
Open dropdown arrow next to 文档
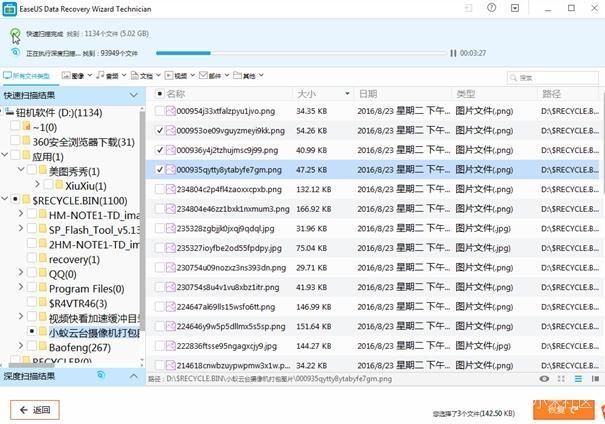click(158, 75)
